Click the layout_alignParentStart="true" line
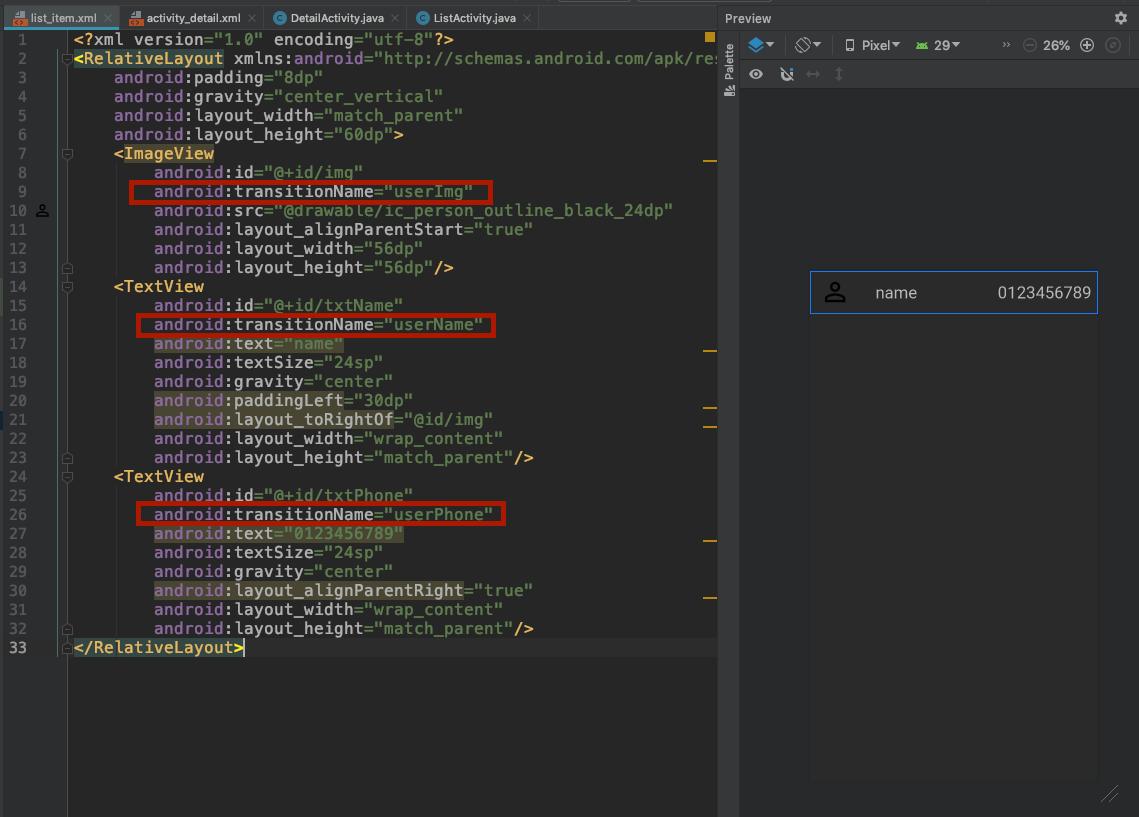Viewport: 1139px width, 817px height. (x=343, y=229)
